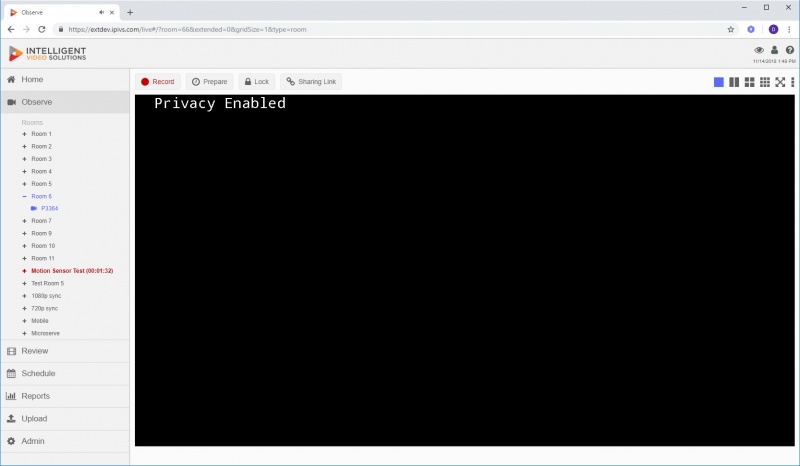Open the Chrome three-dot menu
This screenshot has width=800, height=466.
click(789, 30)
